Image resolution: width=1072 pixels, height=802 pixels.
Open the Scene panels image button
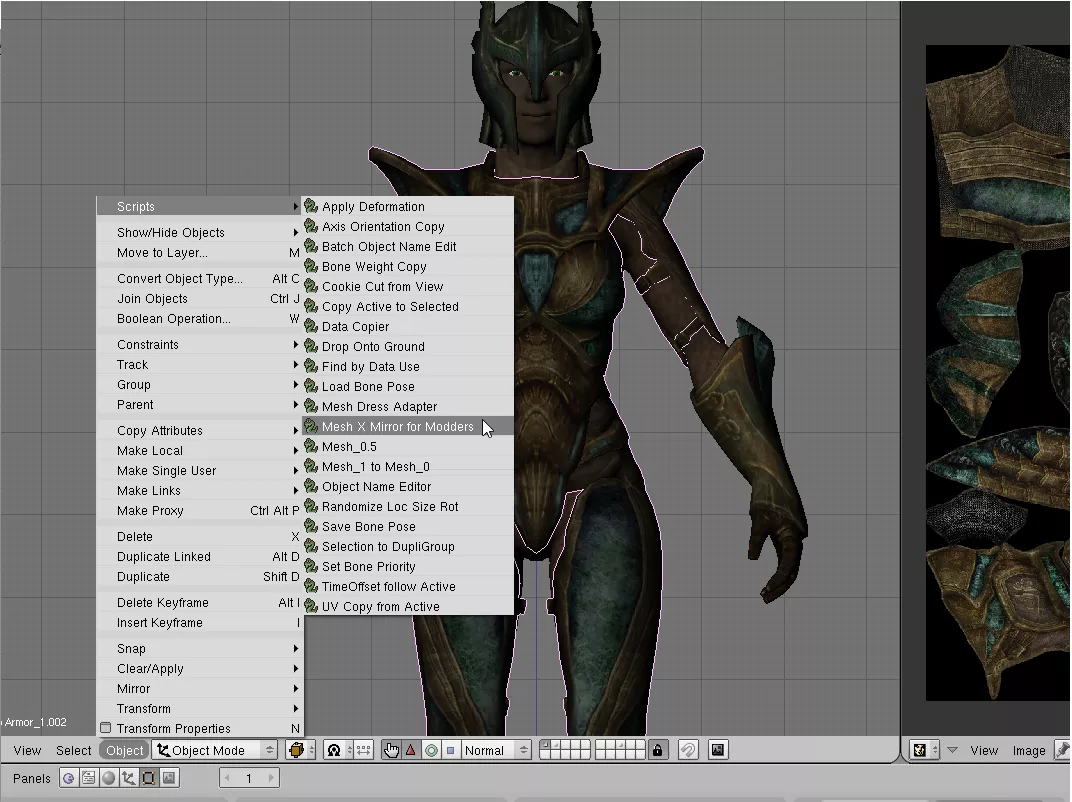pos(169,778)
